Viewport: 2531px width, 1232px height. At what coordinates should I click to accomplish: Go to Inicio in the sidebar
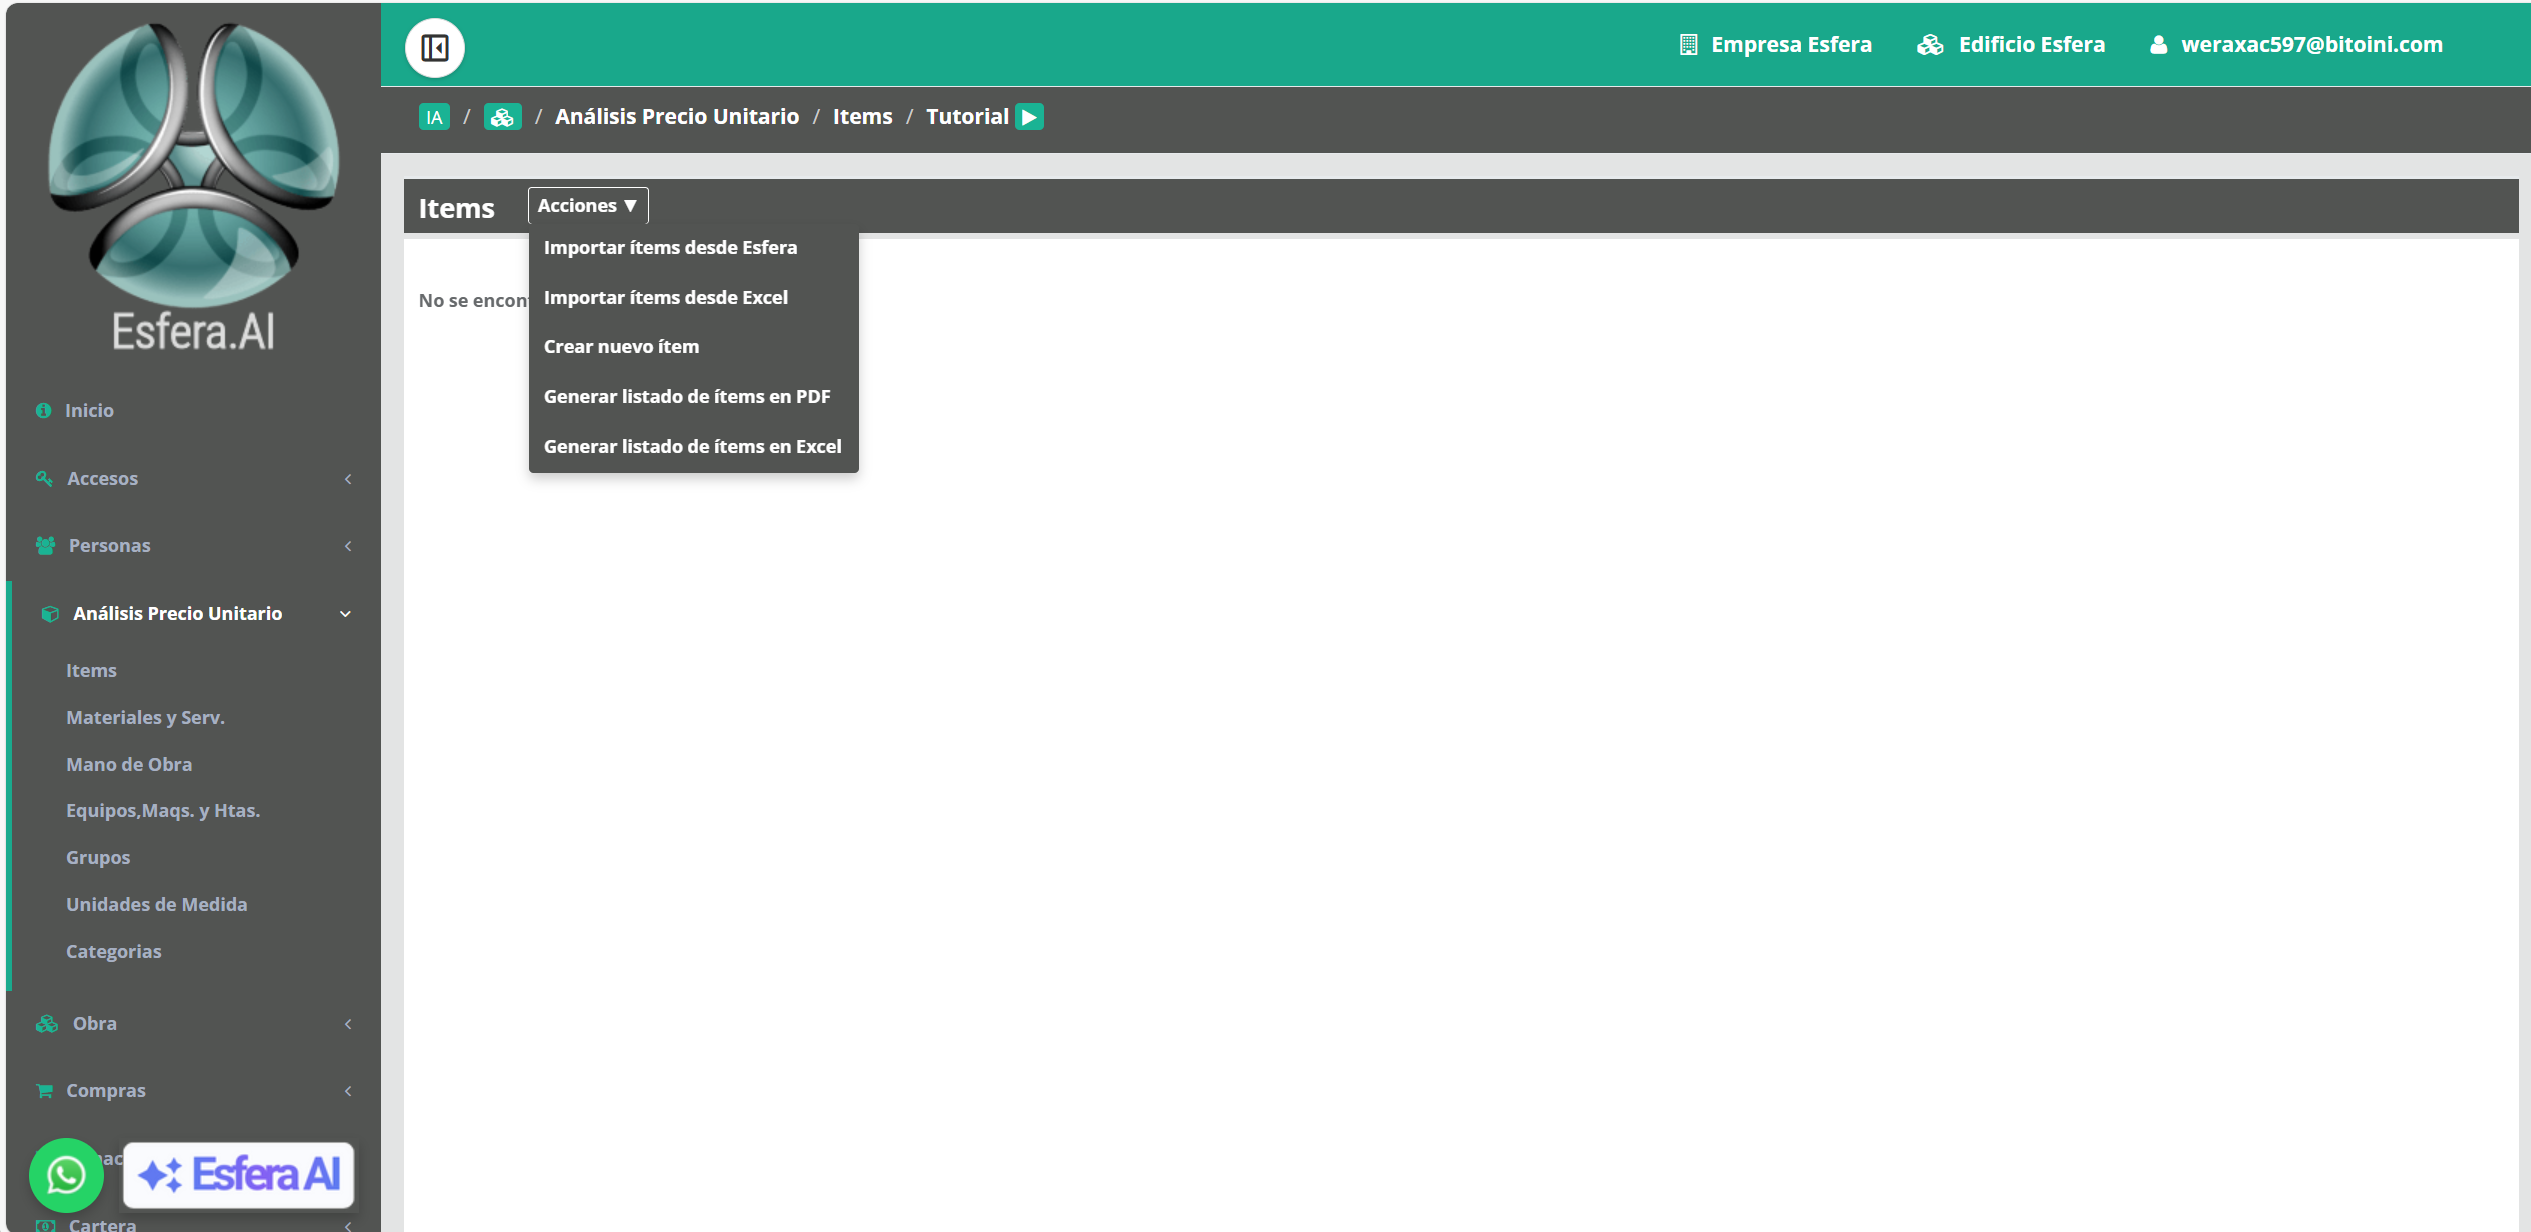pyautogui.click(x=89, y=411)
